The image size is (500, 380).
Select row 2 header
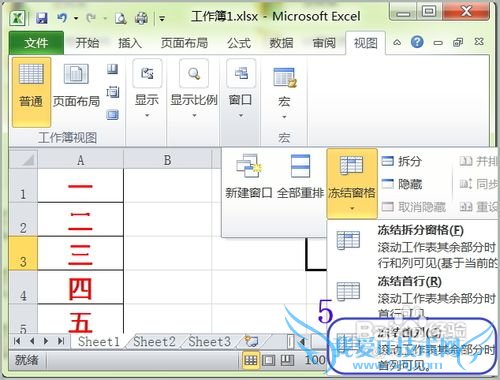(x=23, y=220)
